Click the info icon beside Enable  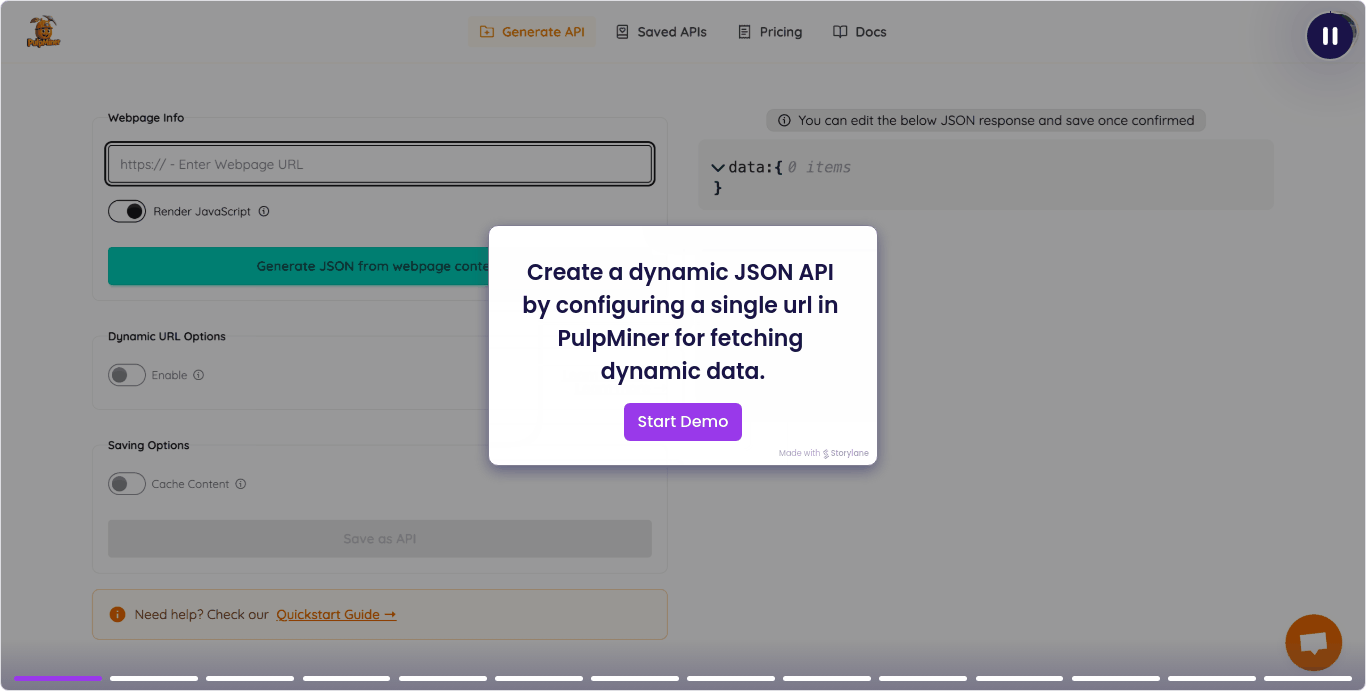point(198,375)
